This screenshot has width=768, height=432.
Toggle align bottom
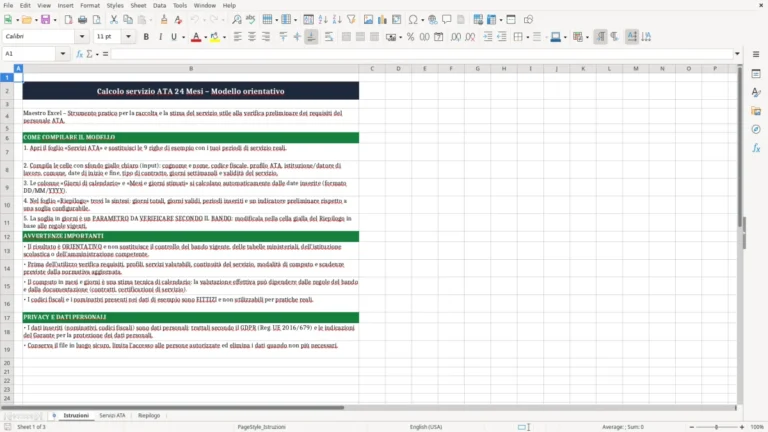312,37
